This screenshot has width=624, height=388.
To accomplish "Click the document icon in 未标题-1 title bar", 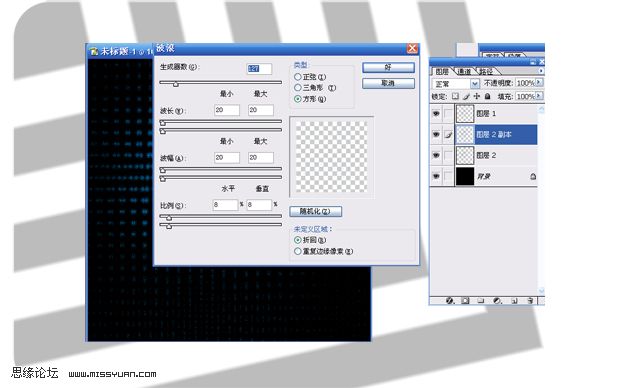I will point(94,51).
